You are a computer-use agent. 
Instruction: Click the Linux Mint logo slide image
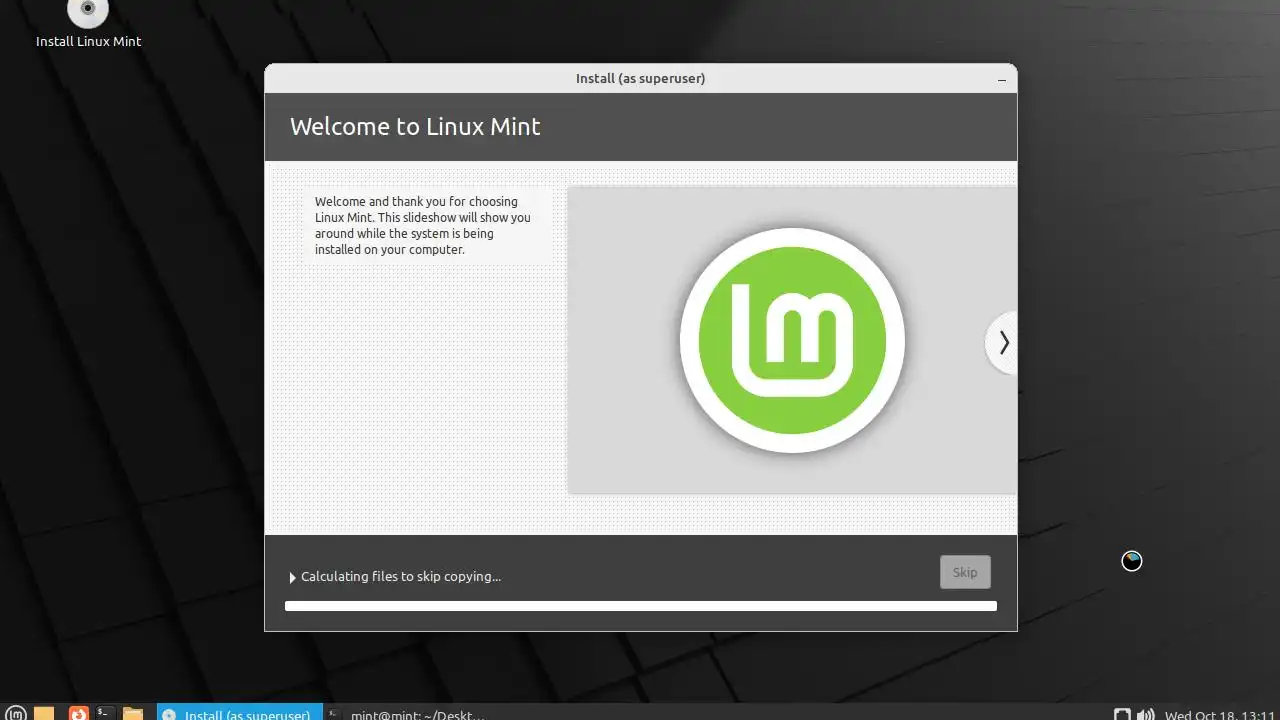click(x=792, y=340)
